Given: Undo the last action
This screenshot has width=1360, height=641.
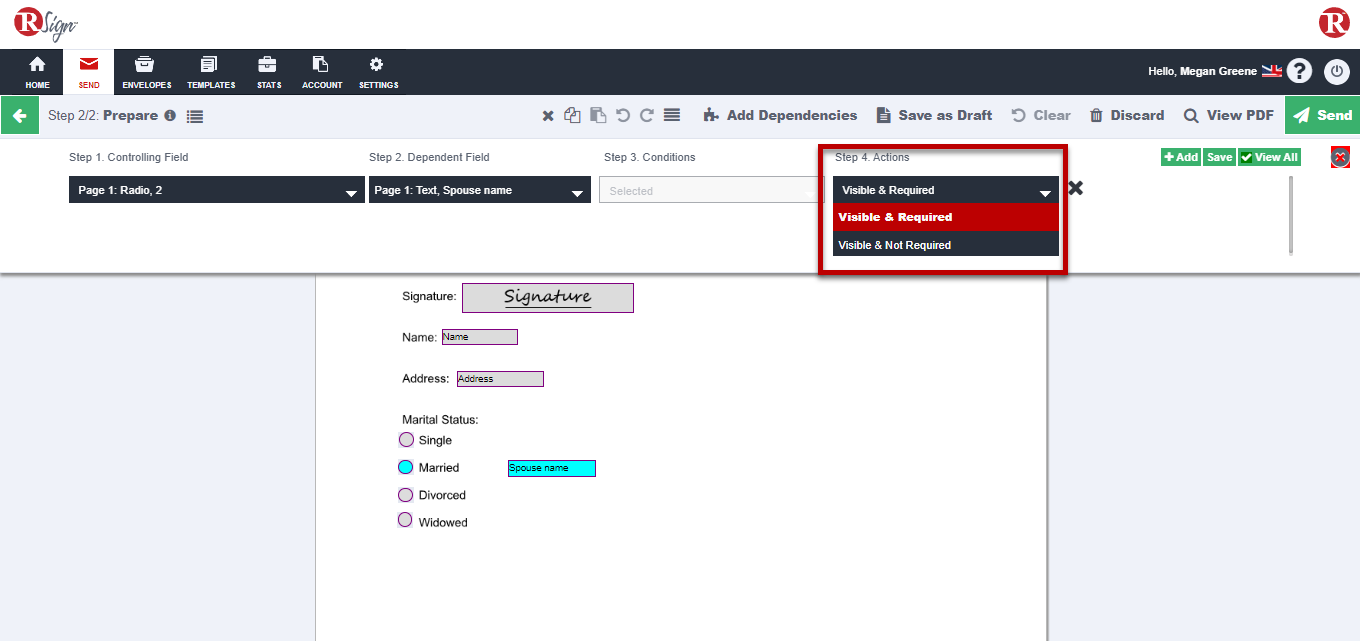Looking at the screenshot, I should tap(623, 115).
